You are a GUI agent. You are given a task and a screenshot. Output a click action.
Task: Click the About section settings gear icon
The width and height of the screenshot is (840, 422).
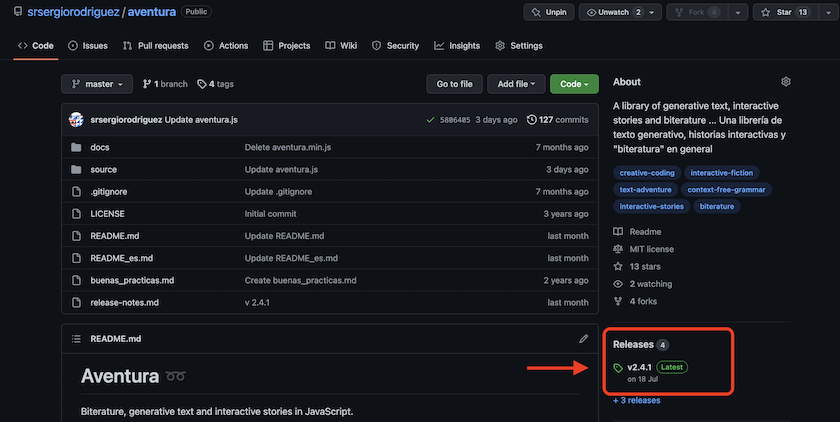[786, 82]
